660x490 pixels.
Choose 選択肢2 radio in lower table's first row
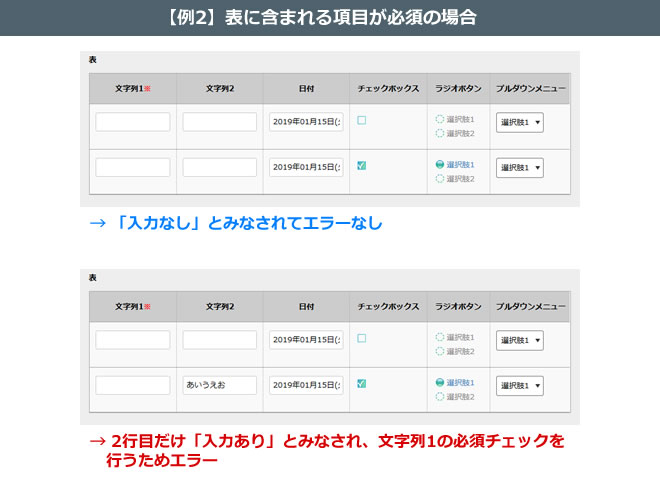click(440, 351)
